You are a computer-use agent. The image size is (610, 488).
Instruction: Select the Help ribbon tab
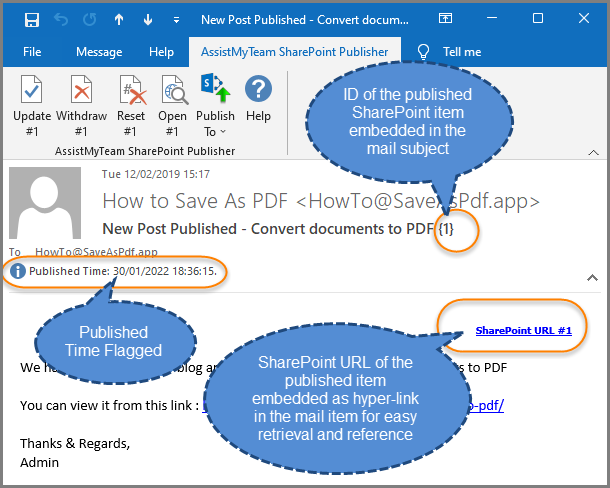point(161,52)
